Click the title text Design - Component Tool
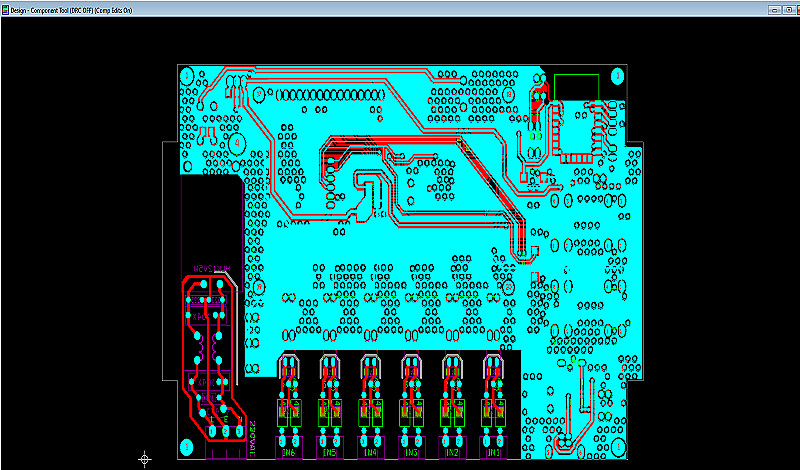Screen dimensions: 800x470 coord(42,10)
